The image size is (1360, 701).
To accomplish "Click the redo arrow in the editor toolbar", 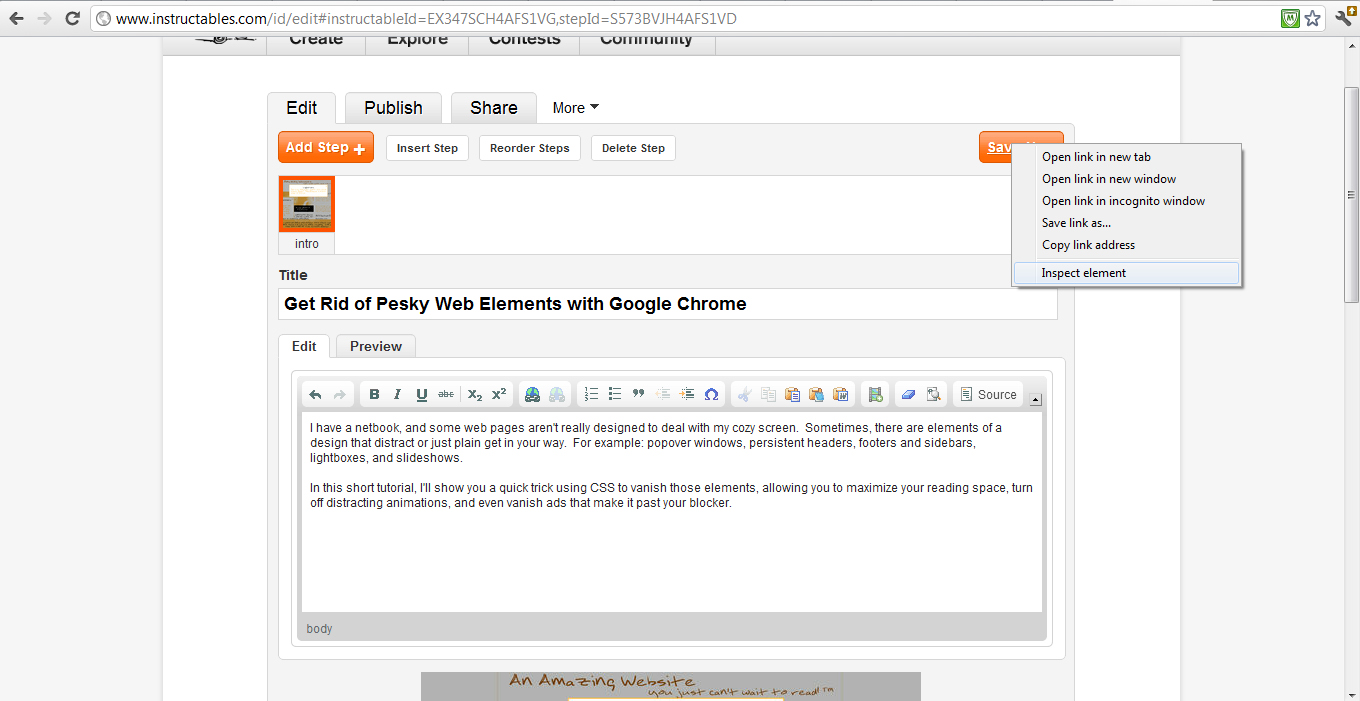I will (340, 395).
